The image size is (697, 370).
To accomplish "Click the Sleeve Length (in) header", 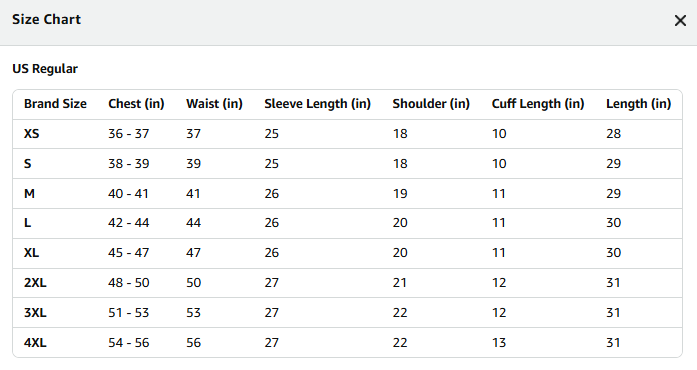I will 317,104.
